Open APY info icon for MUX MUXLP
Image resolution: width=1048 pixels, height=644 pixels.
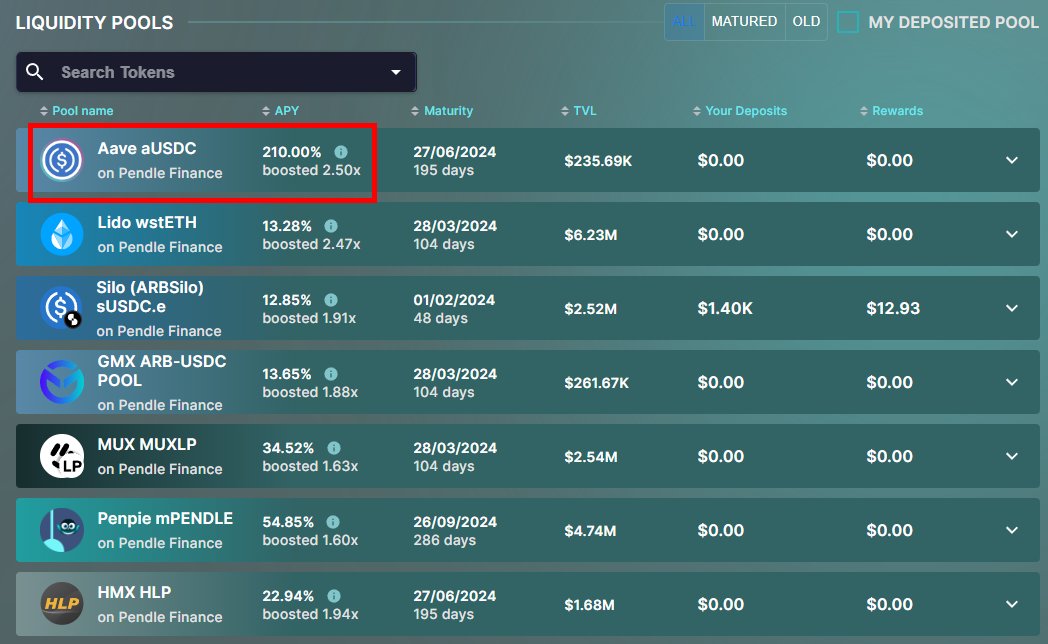[x=334, y=448]
